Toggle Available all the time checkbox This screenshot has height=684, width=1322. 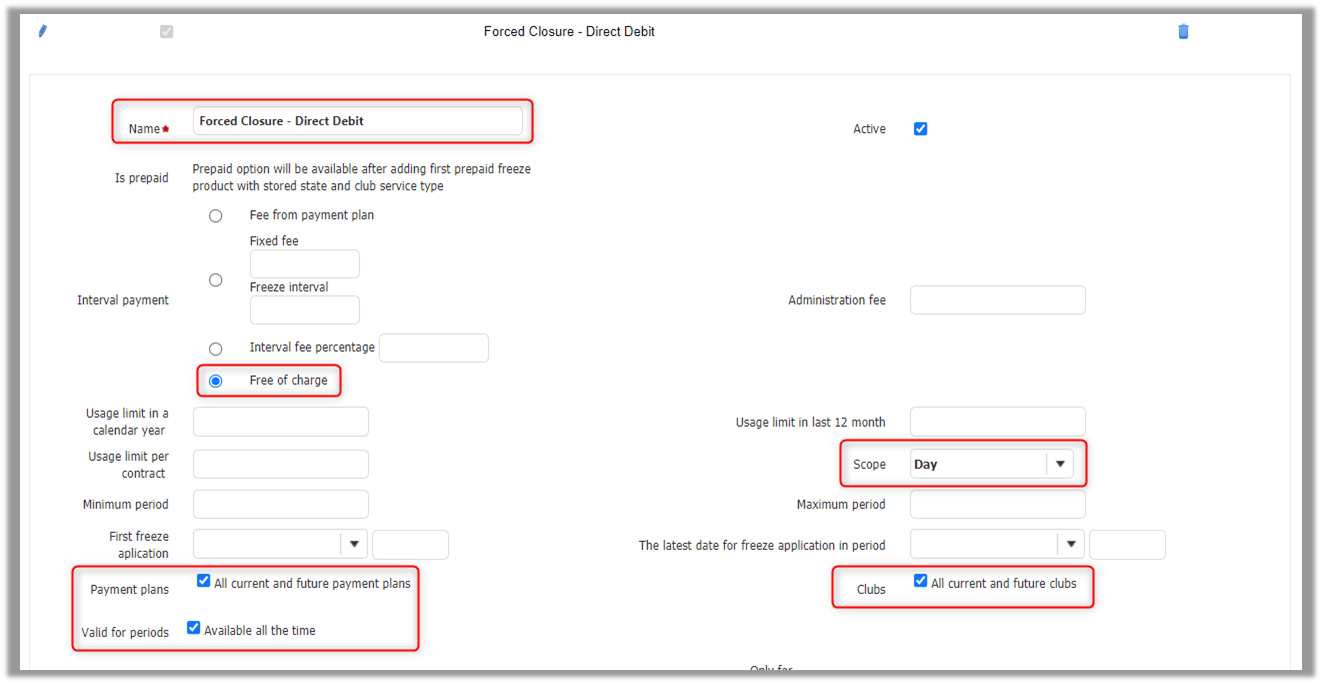[x=194, y=628]
